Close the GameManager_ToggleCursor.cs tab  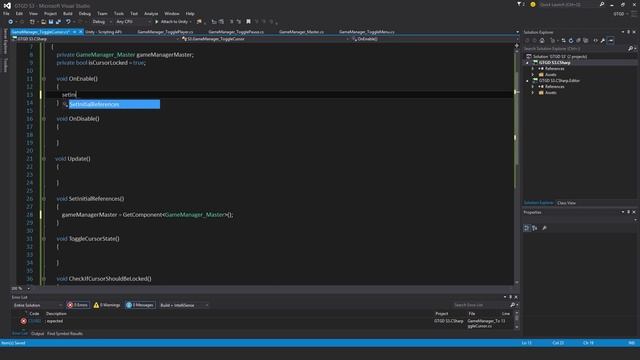(x=80, y=32)
